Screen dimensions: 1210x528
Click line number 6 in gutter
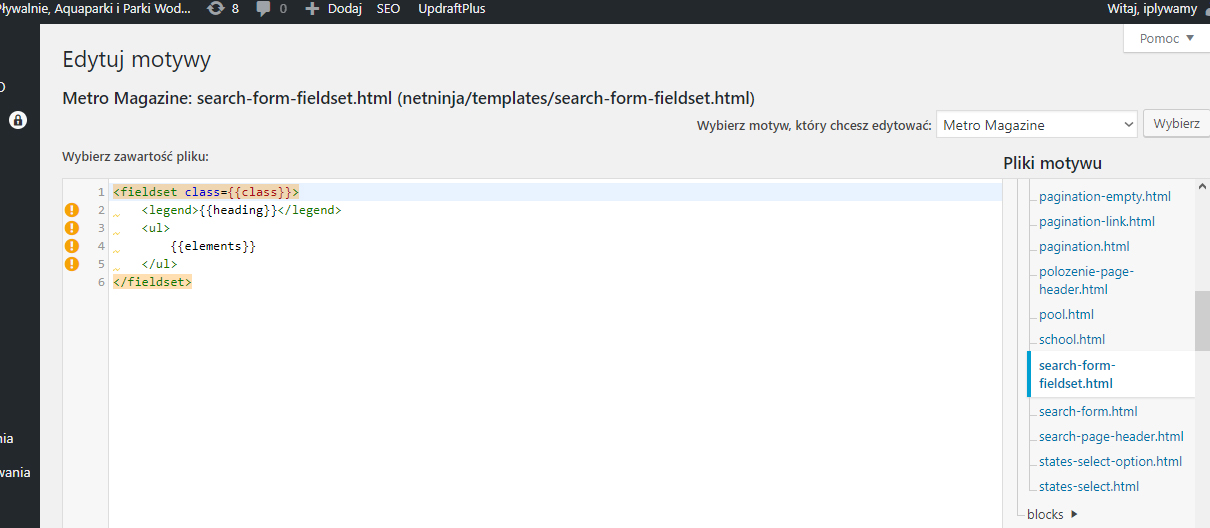pyautogui.click(x=101, y=282)
